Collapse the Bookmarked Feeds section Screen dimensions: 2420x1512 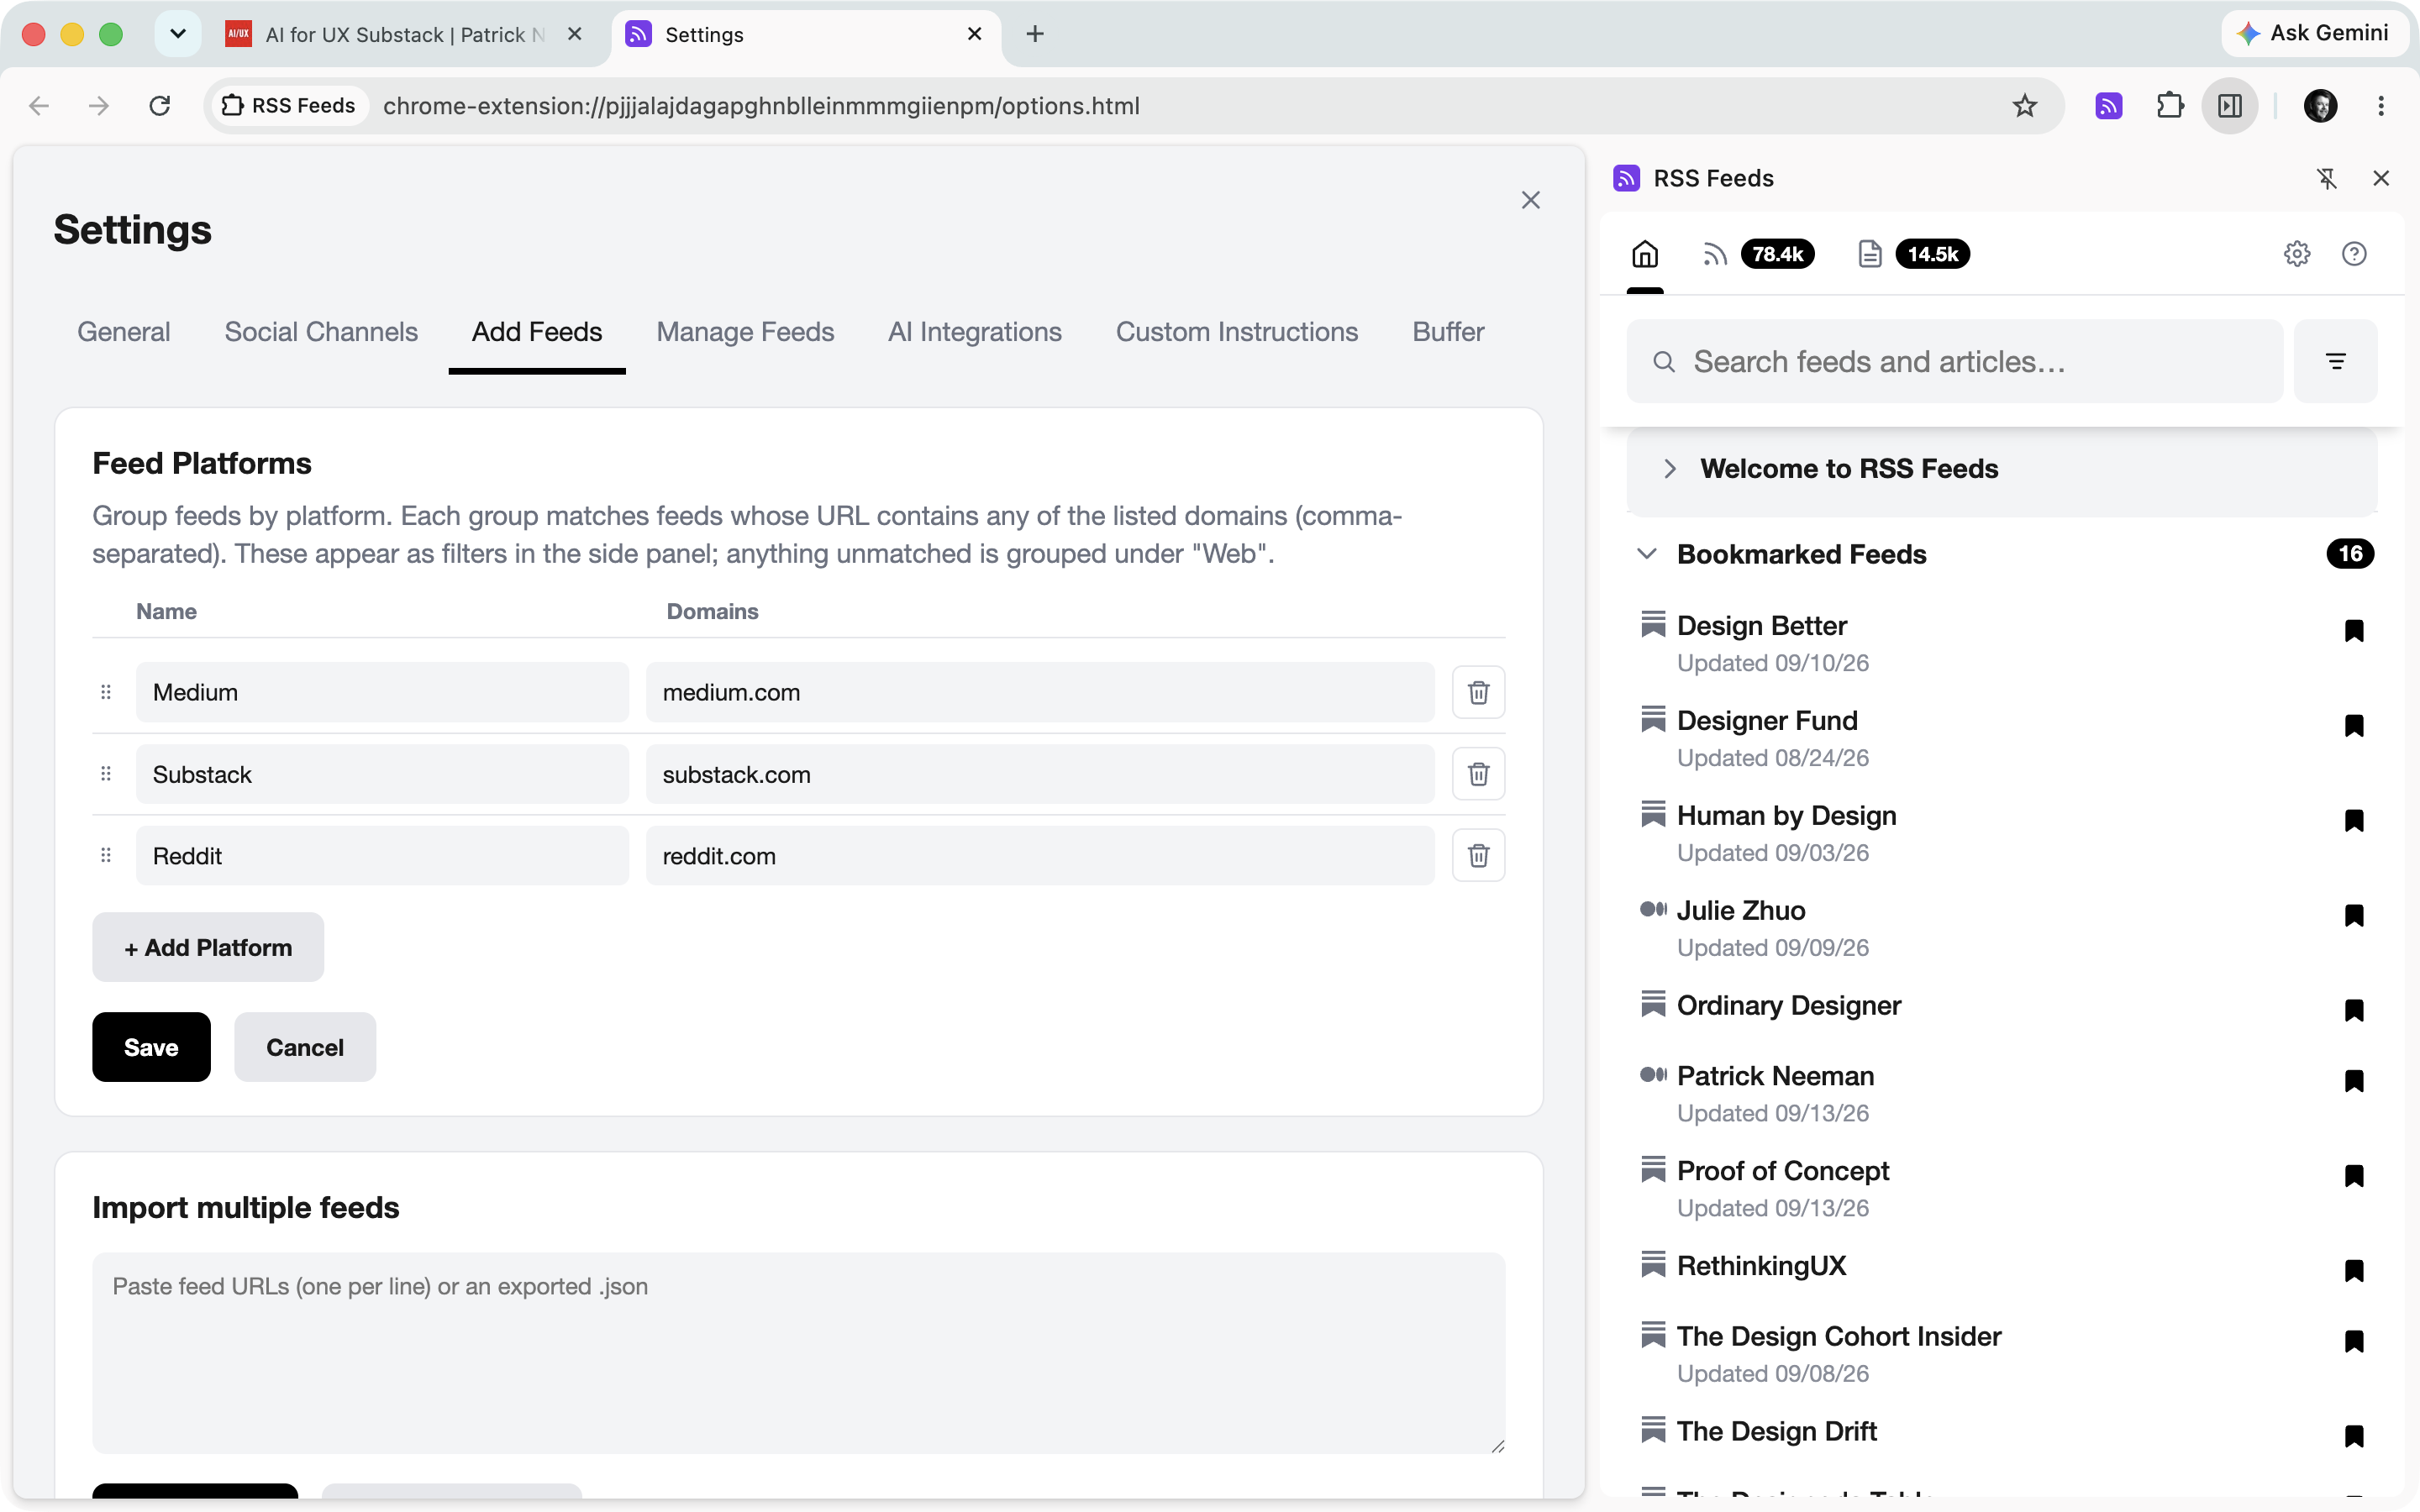pyautogui.click(x=1646, y=554)
